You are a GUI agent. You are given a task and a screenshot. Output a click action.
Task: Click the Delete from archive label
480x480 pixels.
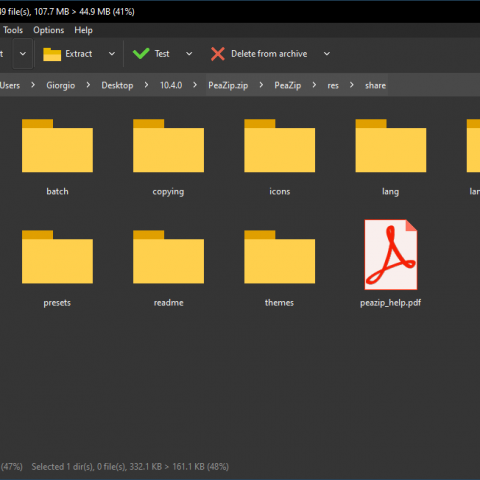click(x=269, y=54)
